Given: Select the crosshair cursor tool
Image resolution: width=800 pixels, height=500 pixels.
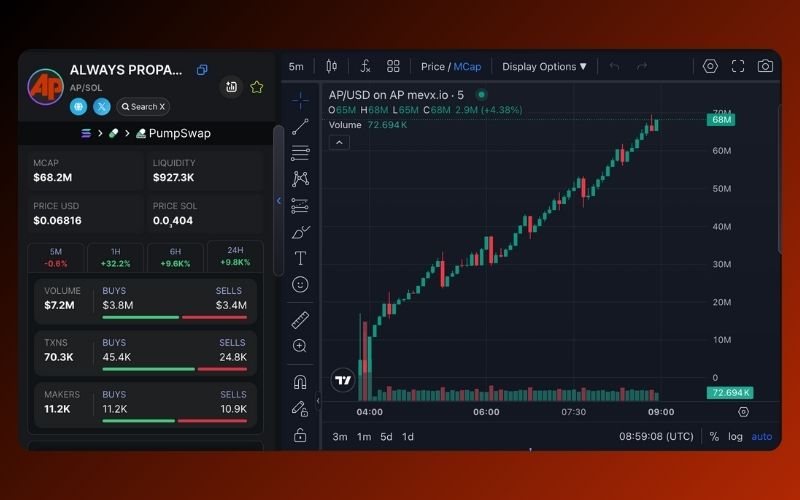Looking at the screenshot, I should pyautogui.click(x=301, y=100).
